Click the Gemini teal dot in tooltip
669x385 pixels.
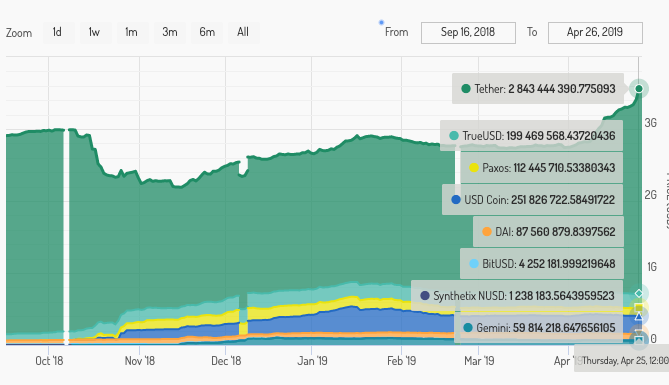[x=468, y=328]
